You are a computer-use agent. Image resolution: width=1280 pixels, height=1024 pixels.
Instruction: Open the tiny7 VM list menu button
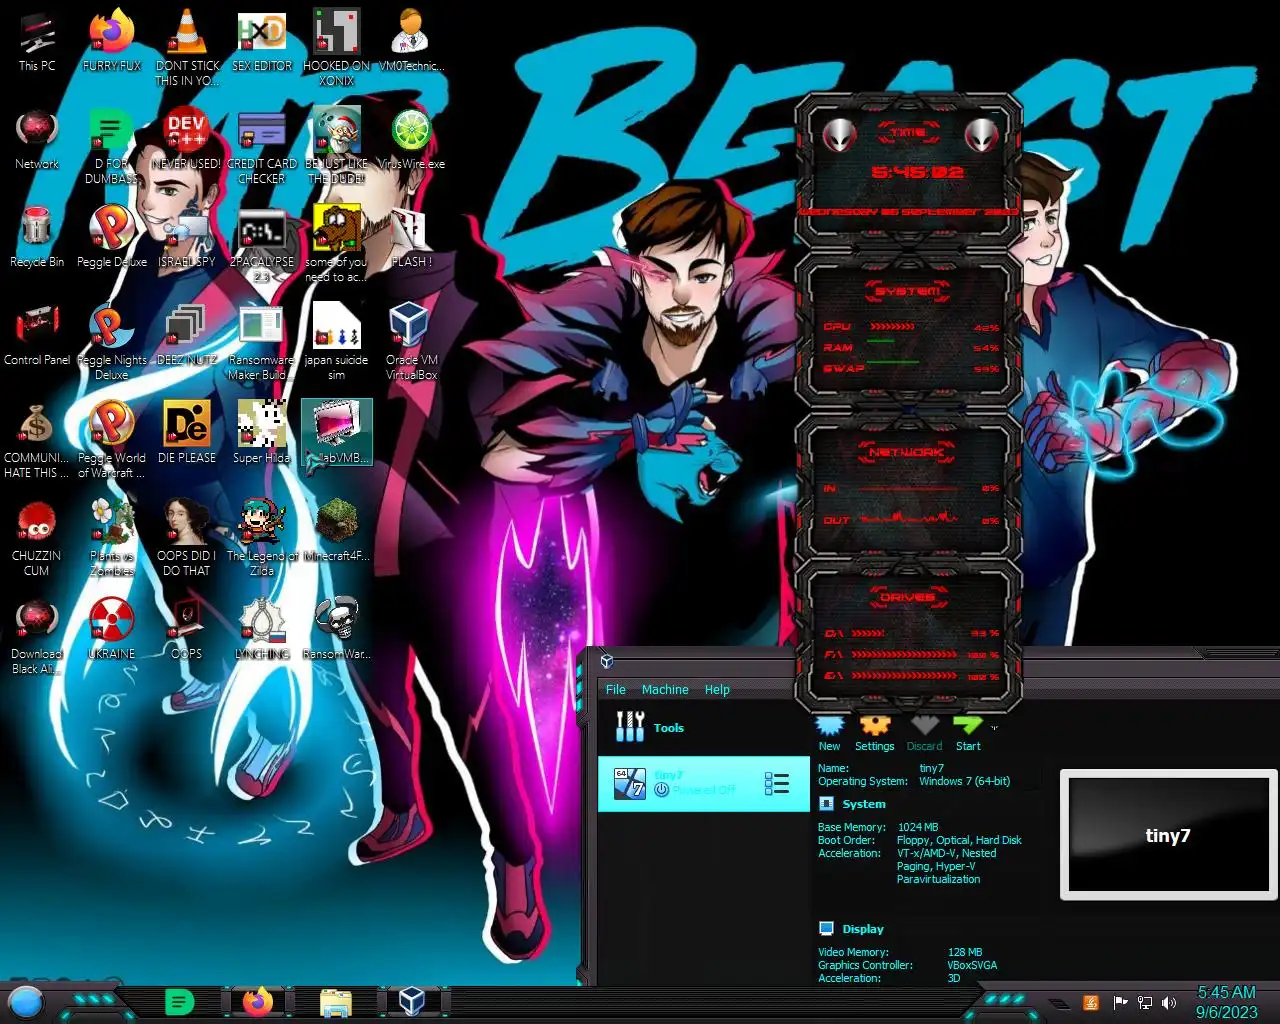point(777,784)
